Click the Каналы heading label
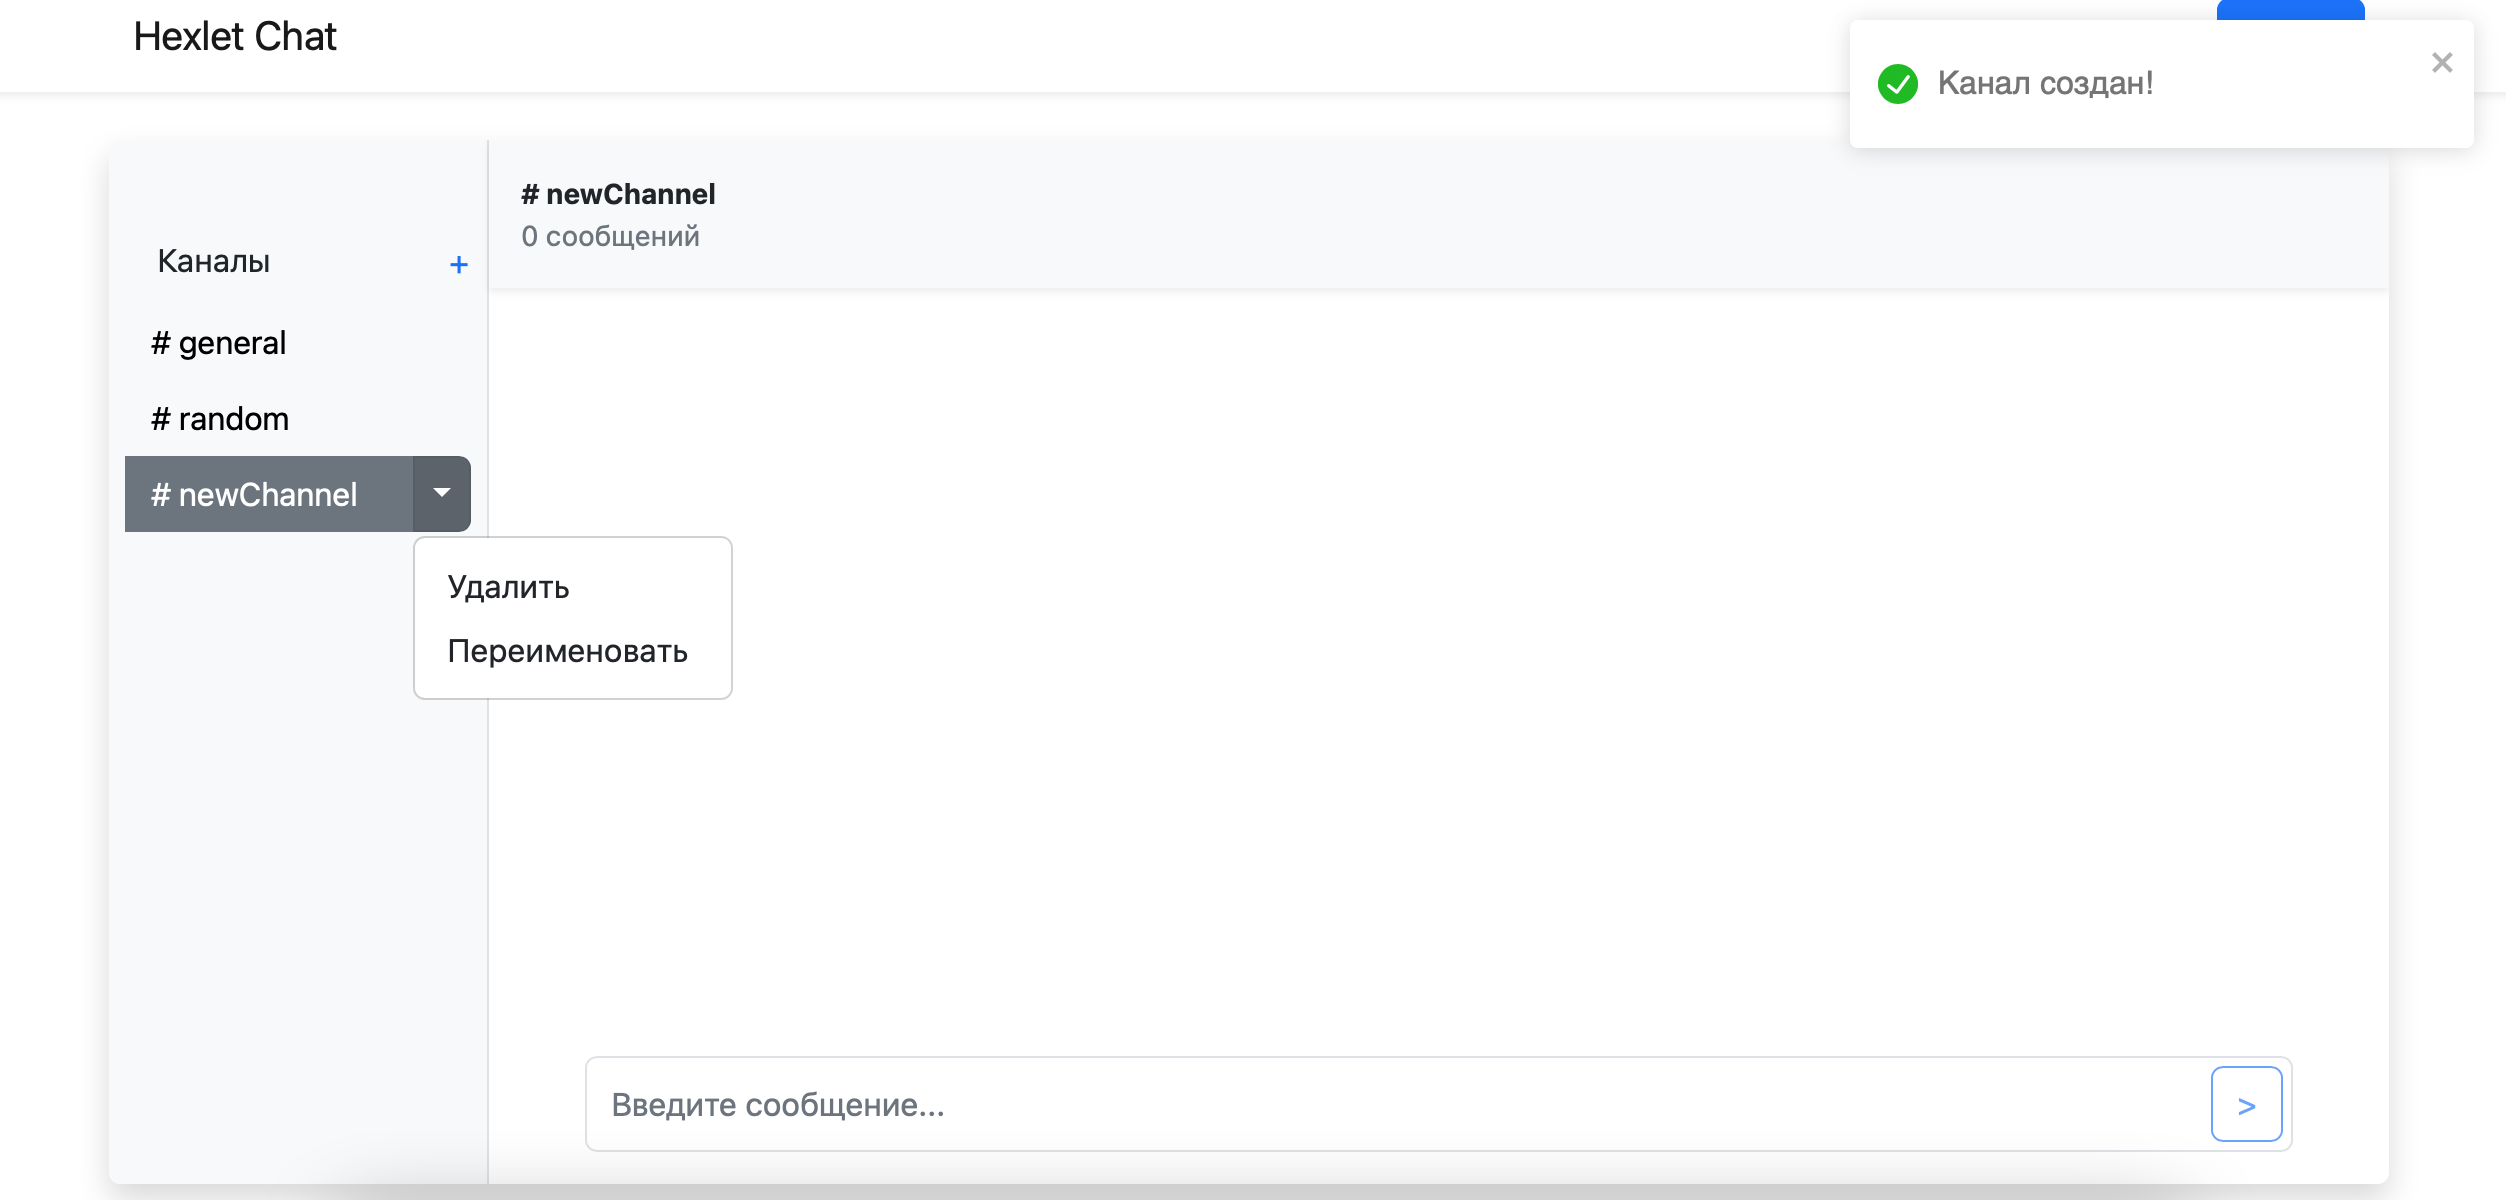The height and width of the screenshot is (1200, 2506). pos(213,262)
